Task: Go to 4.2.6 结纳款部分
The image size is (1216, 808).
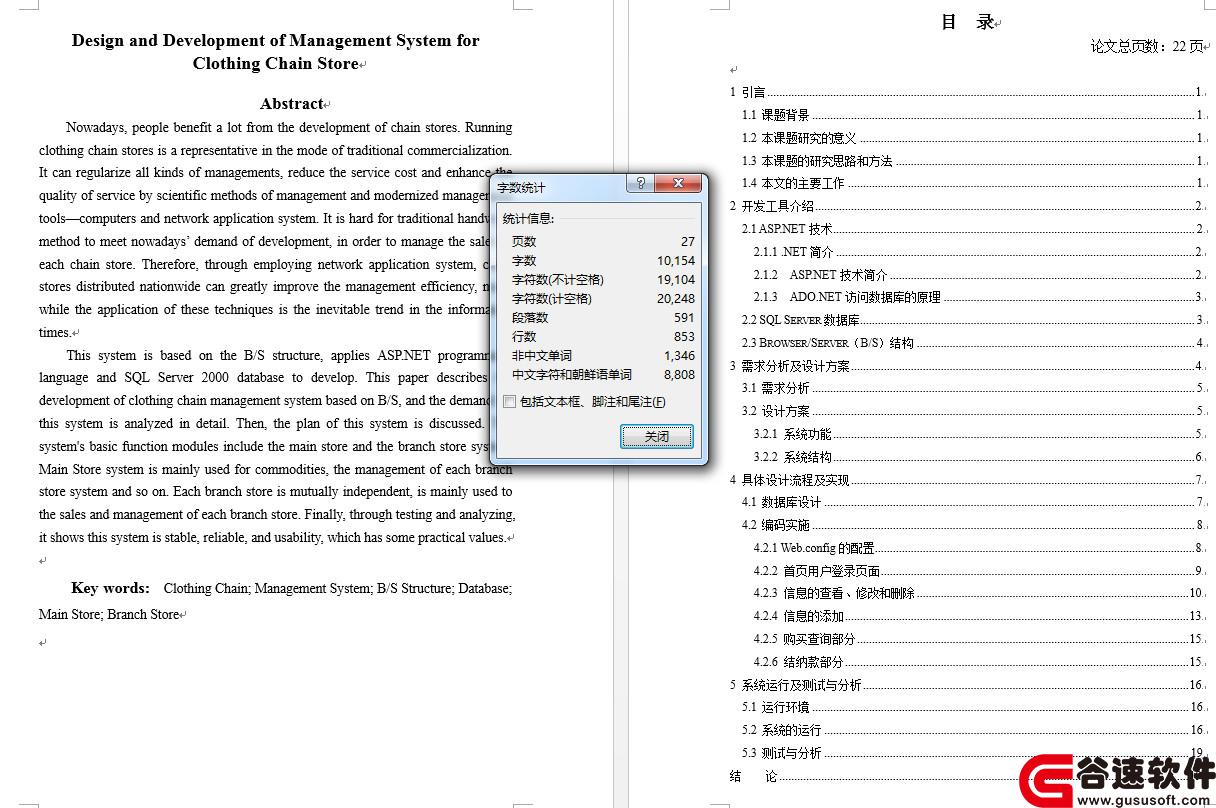Action: click(979, 662)
